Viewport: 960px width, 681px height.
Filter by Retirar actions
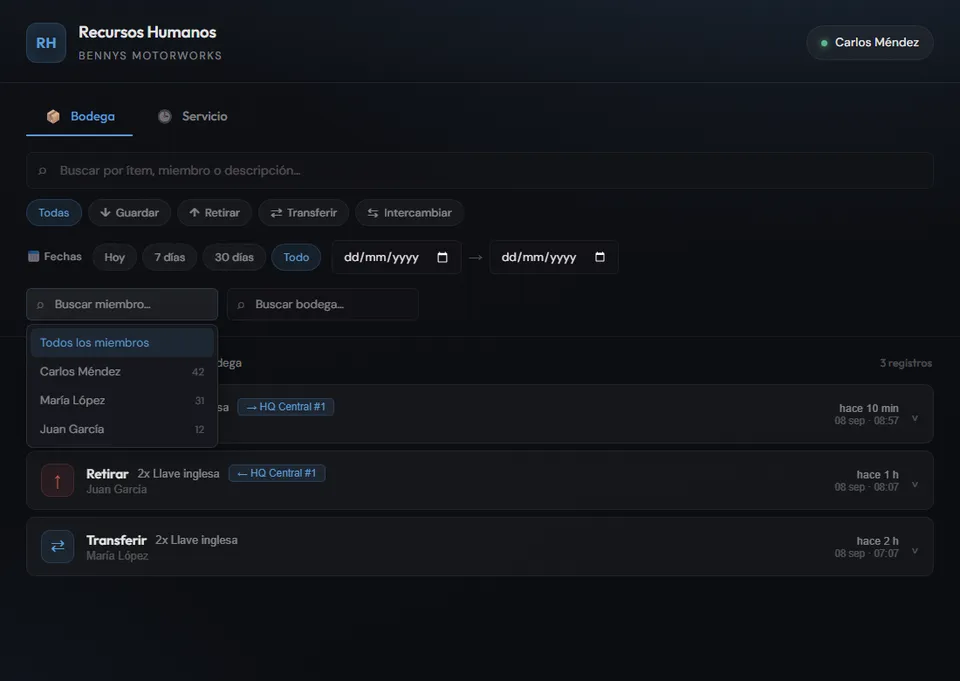pos(214,213)
